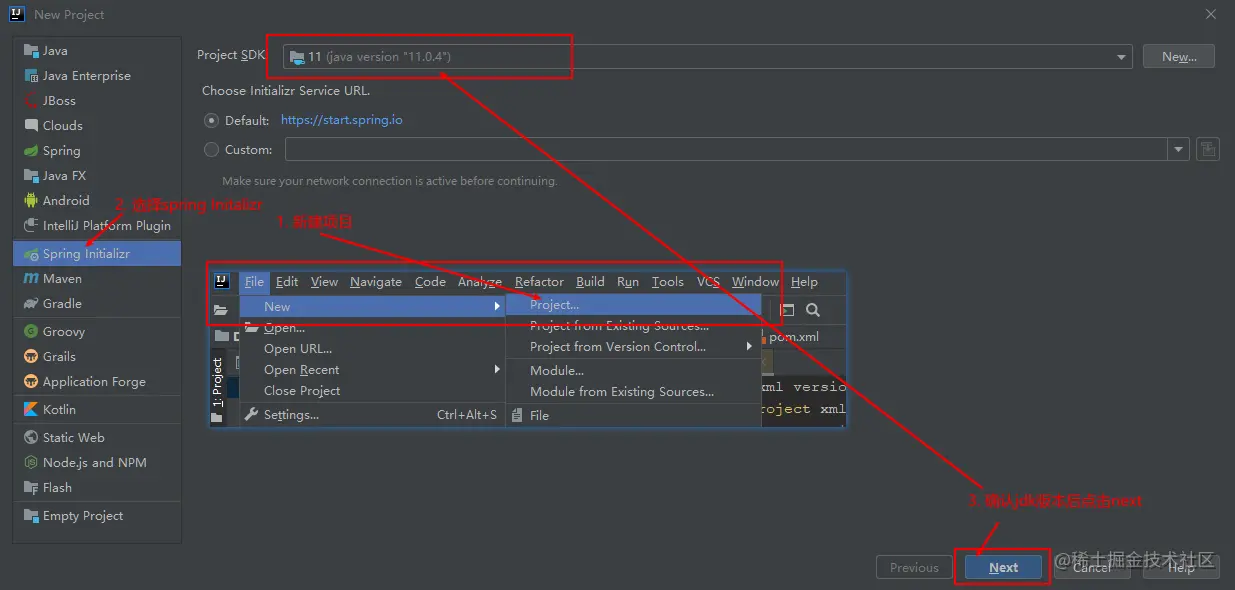Choose the Maven project type icon
The width and height of the screenshot is (1235, 590).
[31, 279]
